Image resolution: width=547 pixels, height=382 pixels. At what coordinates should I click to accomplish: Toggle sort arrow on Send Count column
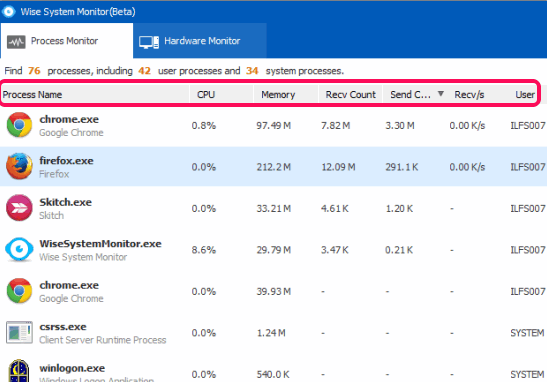coord(441,93)
